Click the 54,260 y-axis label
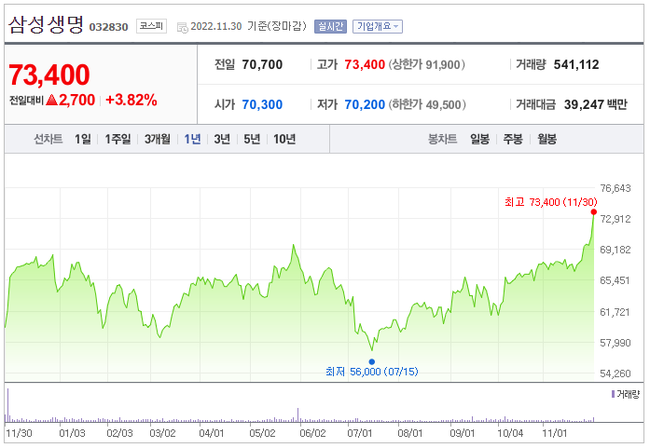This screenshot has width=650, height=448. 615,374
